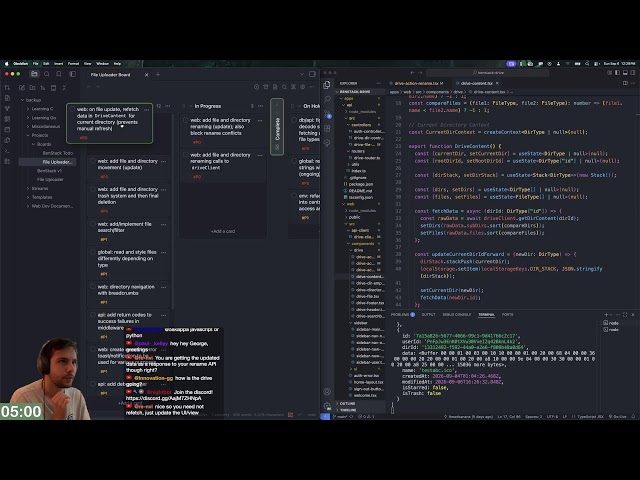Open kanban archive icon in board header
Image resolution: width=640 pixels, height=480 pixels.
click(x=266, y=87)
